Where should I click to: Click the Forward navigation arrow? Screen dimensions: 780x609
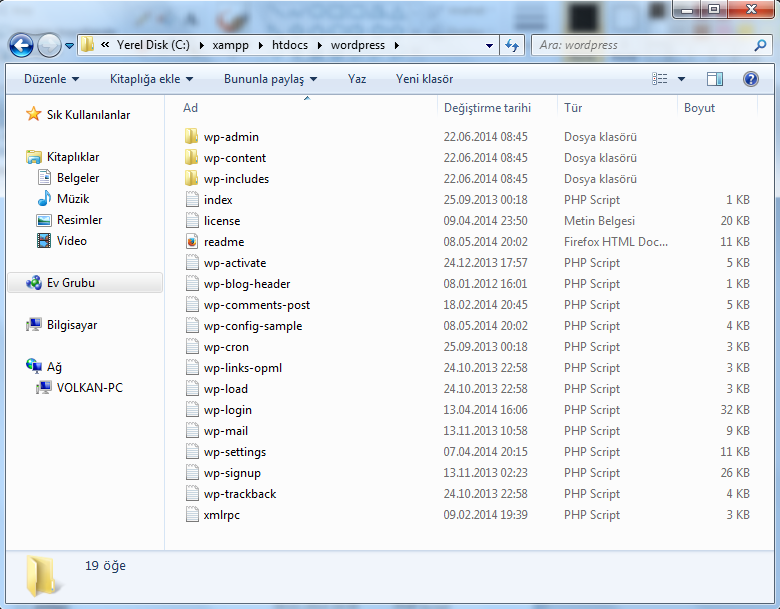(x=49, y=46)
